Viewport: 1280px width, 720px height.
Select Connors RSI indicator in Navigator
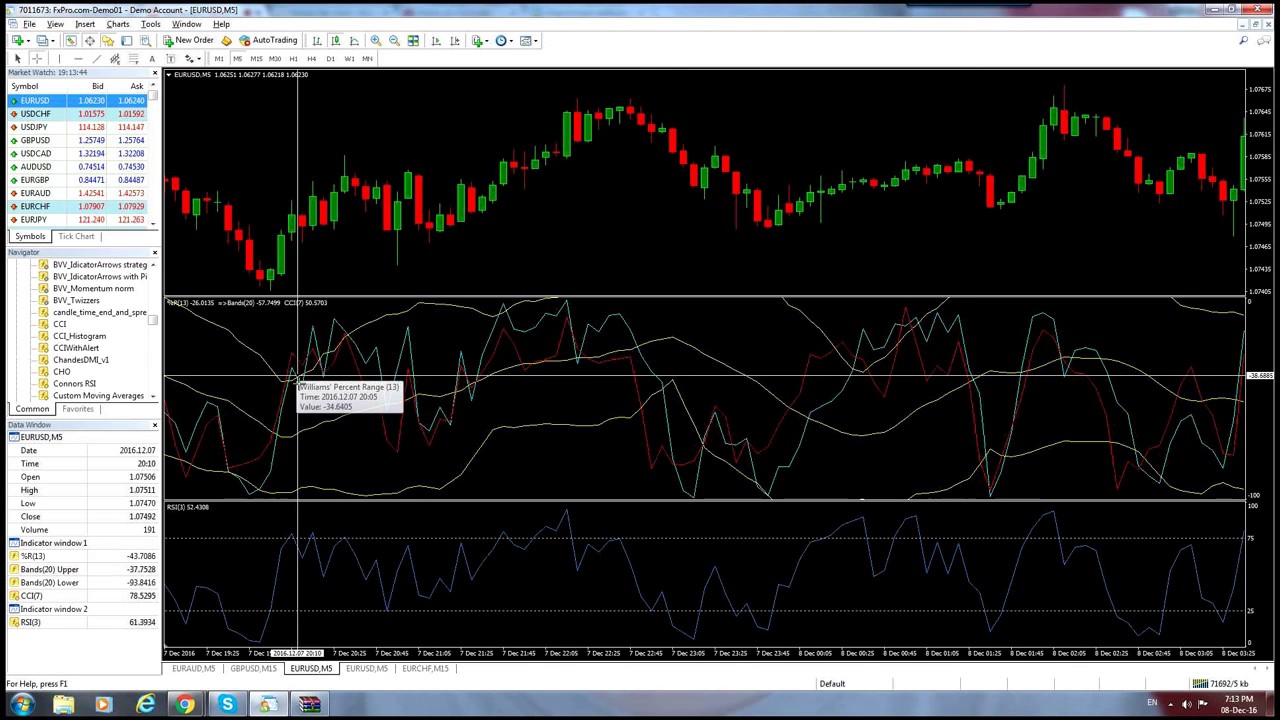(x=74, y=383)
